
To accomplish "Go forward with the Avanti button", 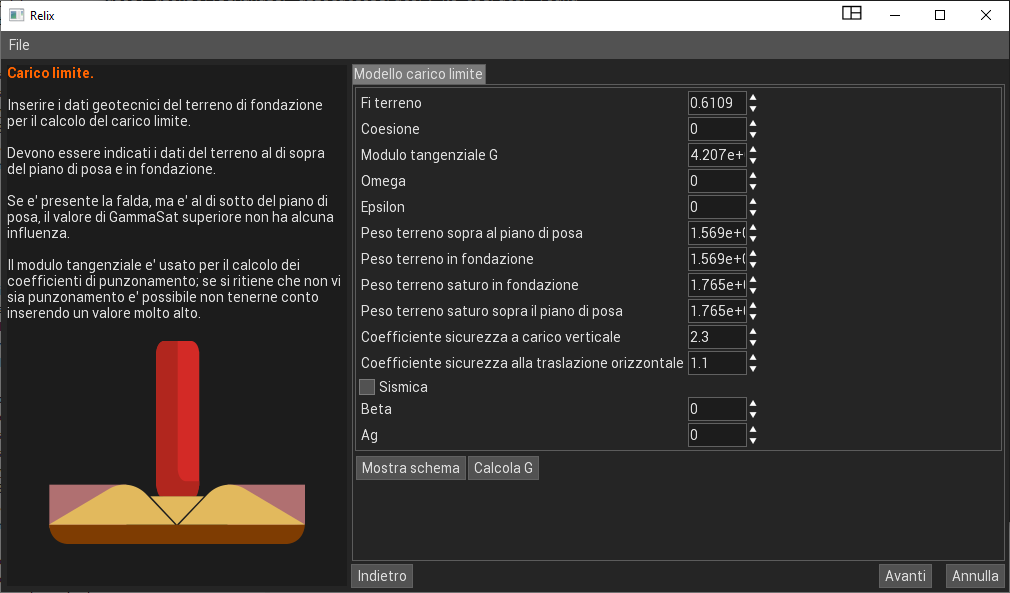I will (x=905, y=576).
